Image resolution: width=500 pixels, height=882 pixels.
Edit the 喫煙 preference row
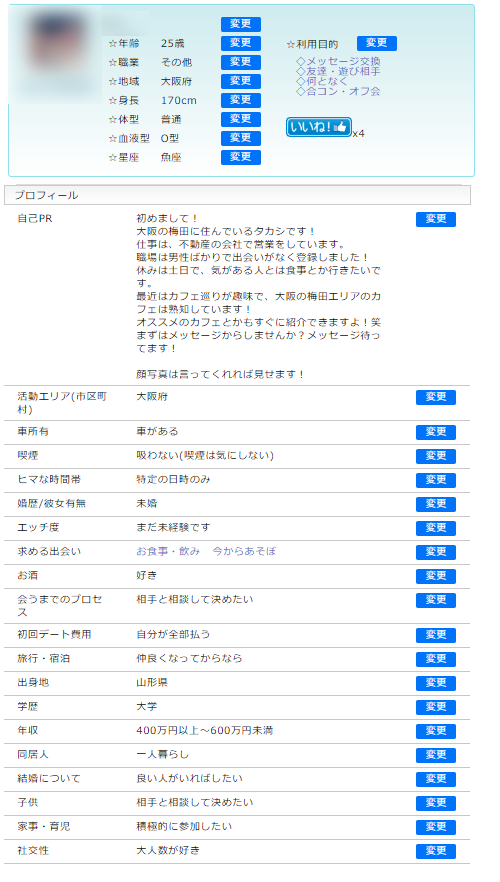point(436,456)
